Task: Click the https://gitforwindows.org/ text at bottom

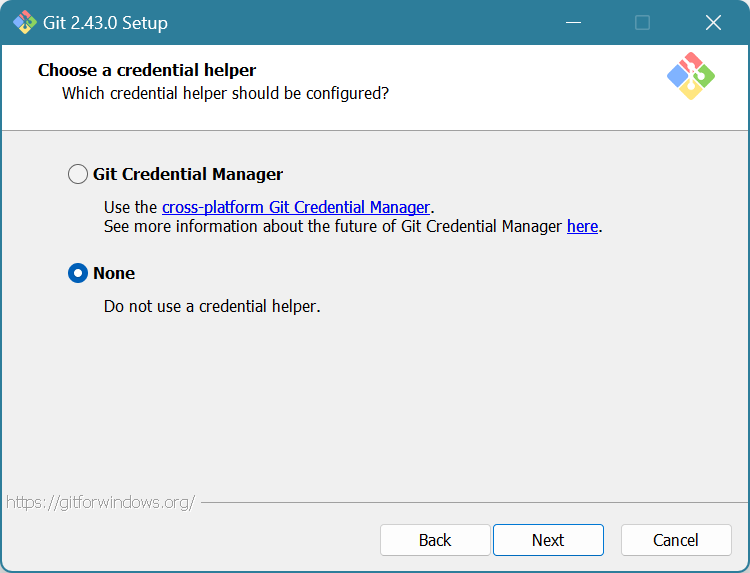Action: pyautogui.click(x=100, y=502)
